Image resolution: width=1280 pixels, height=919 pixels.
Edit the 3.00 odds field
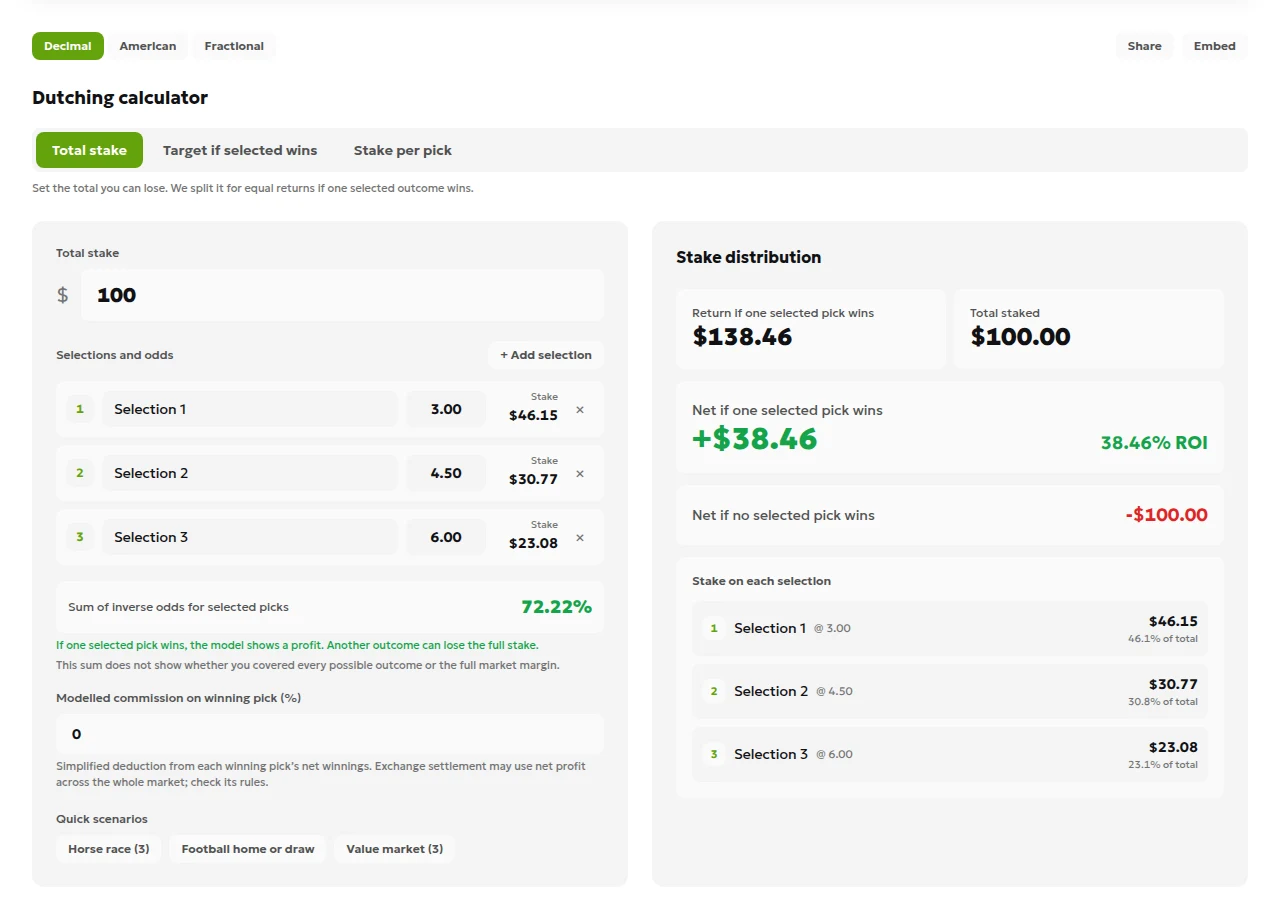(446, 409)
